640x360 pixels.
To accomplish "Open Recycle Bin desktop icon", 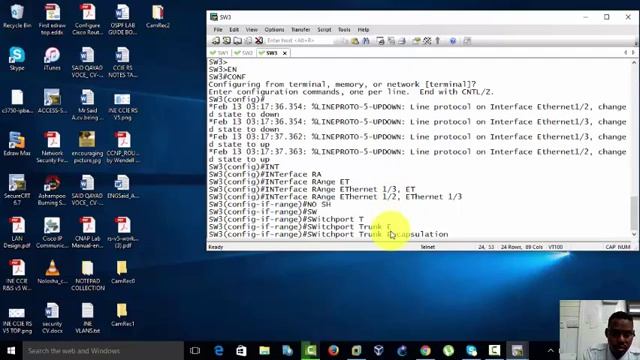I will click(17, 16).
